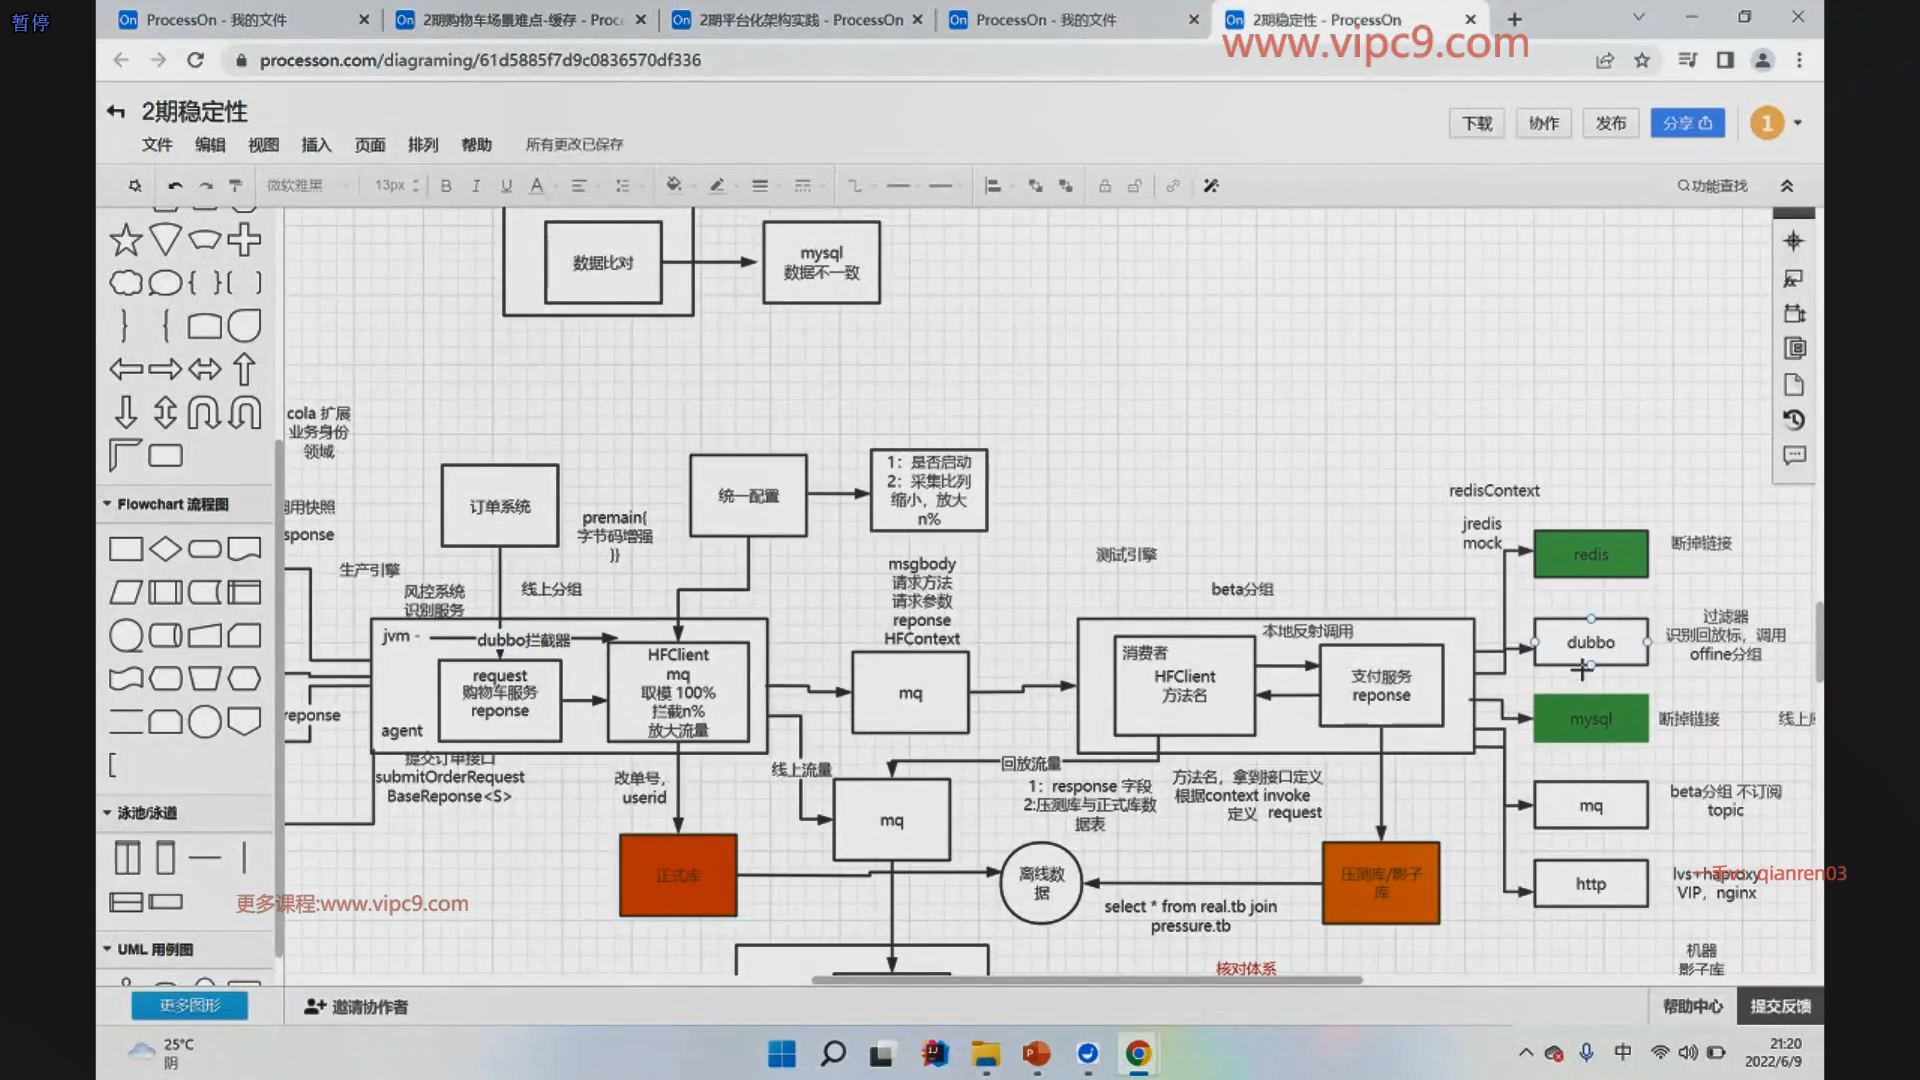The height and width of the screenshot is (1080, 1920).
Task: Open the comments speech bubble icon
Action: pos(1794,456)
